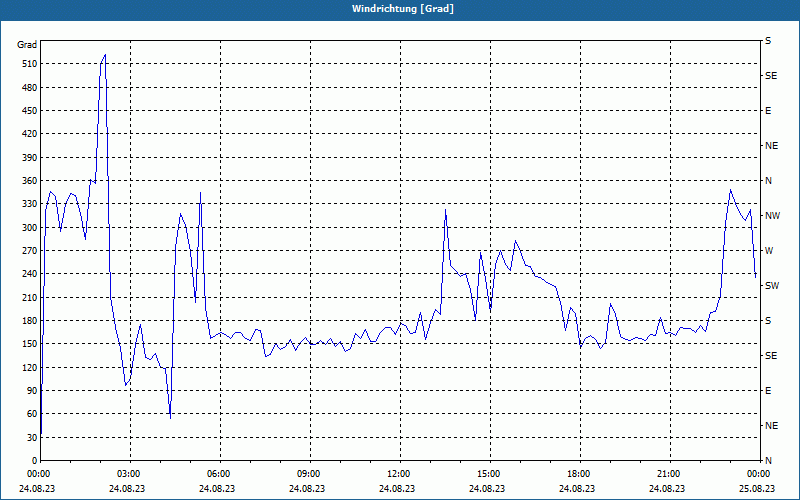
Task: Click the 240 value on the left axis
Action: coord(30,273)
